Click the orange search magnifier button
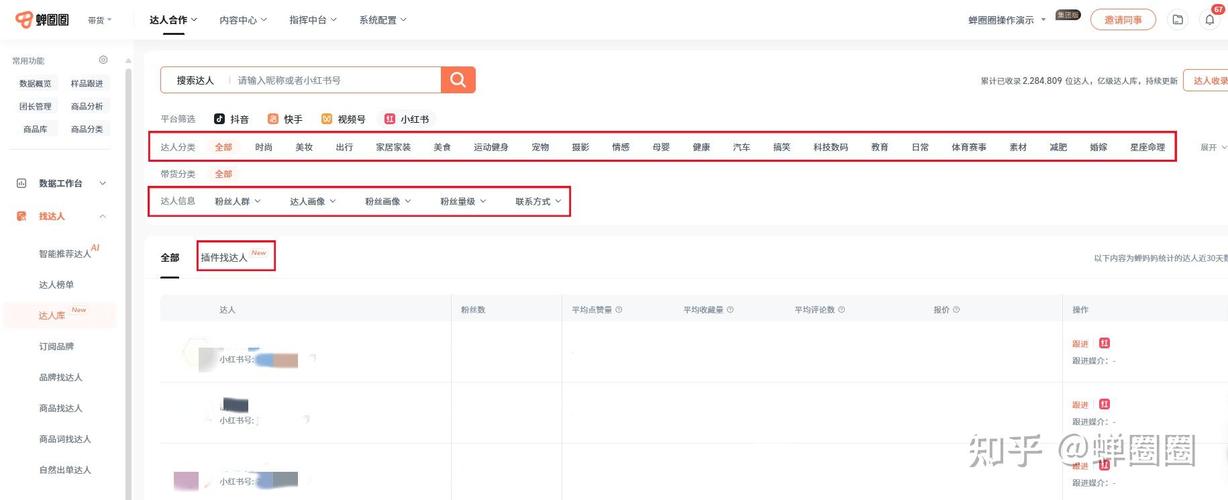1228x500 pixels. pos(458,80)
